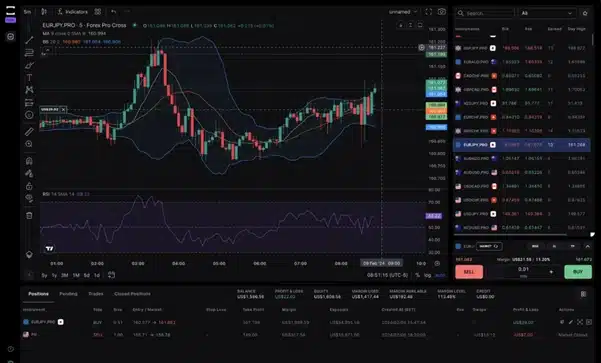Select the forecasting position tool
This screenshot has width=601, height=363.
(x=29, y=102)
